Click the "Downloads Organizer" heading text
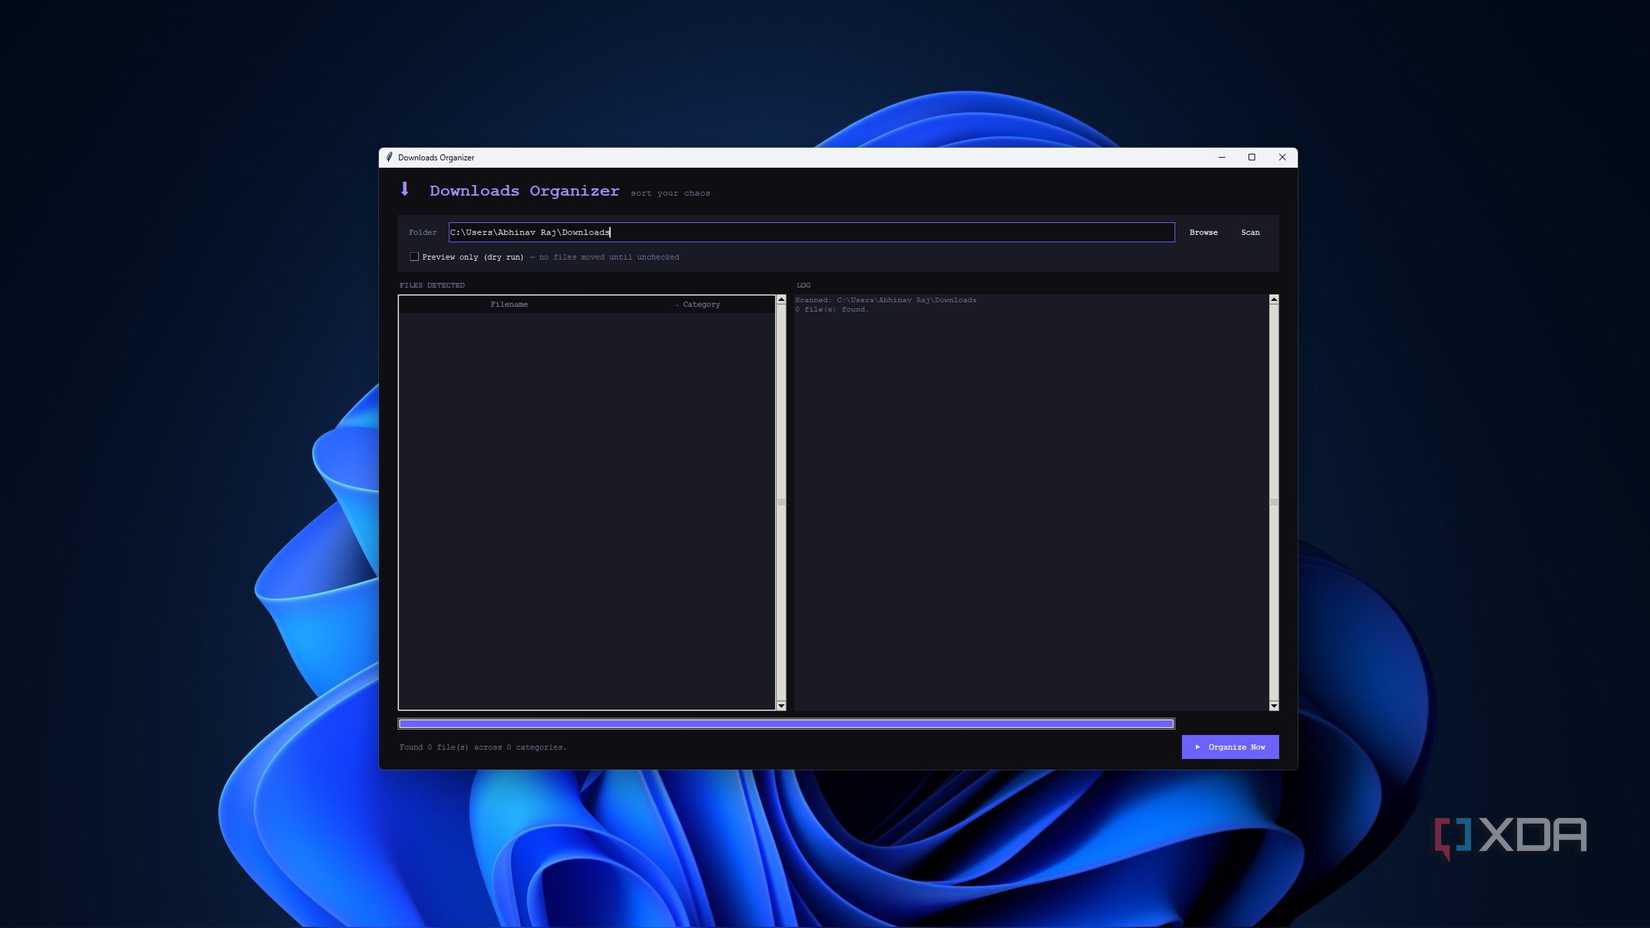The image size is (1650, 928). (x=524, y=191)
